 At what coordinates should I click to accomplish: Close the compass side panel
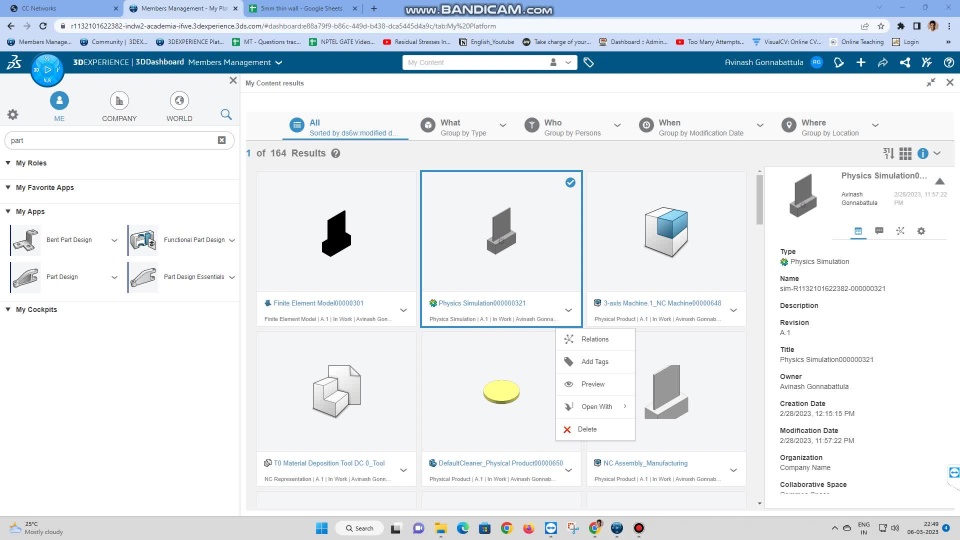(x=233, y=80)
